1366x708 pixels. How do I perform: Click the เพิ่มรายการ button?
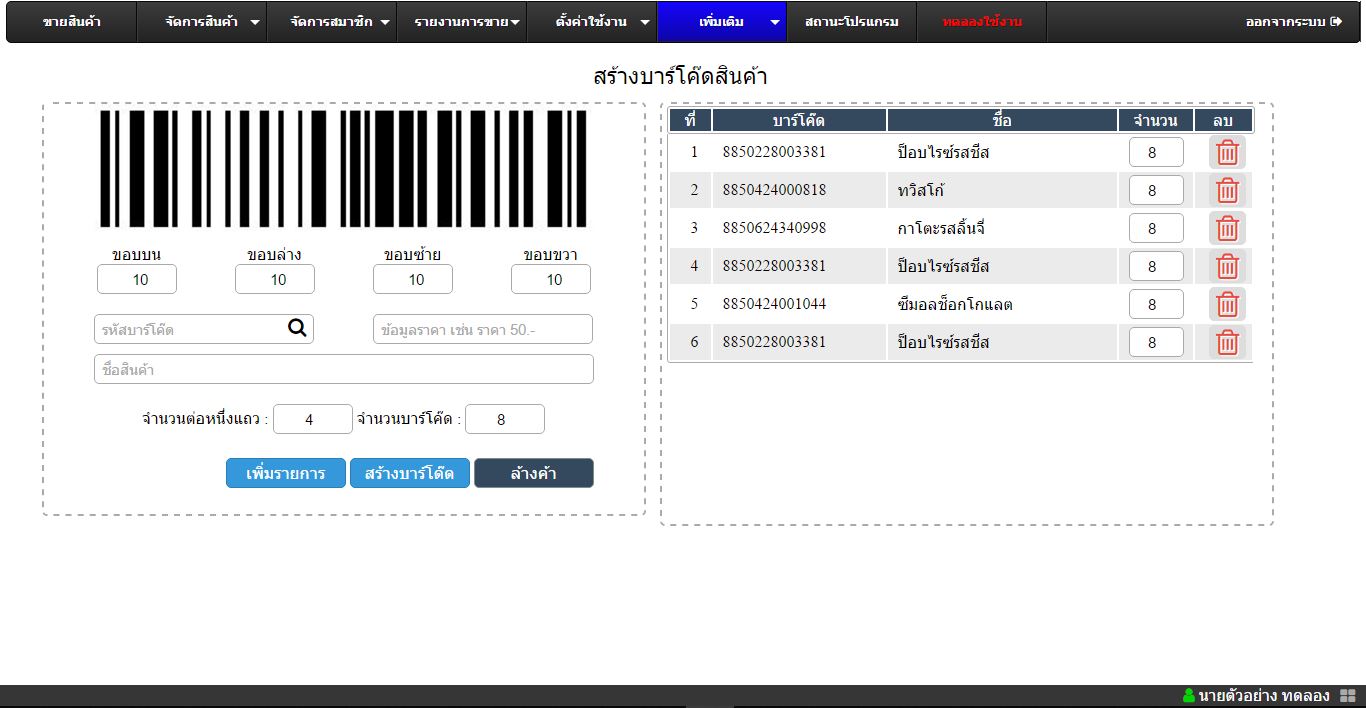286,473
